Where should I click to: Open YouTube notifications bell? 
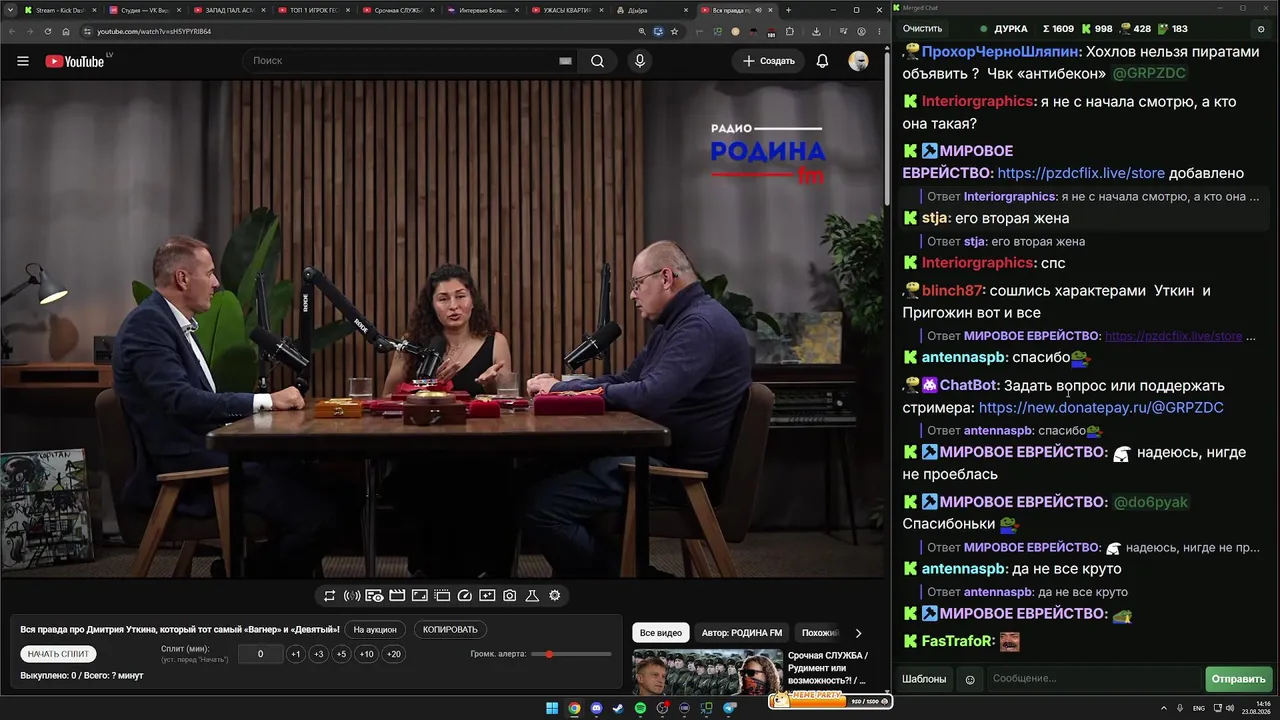pyautogui.click(x=822, y=61)
